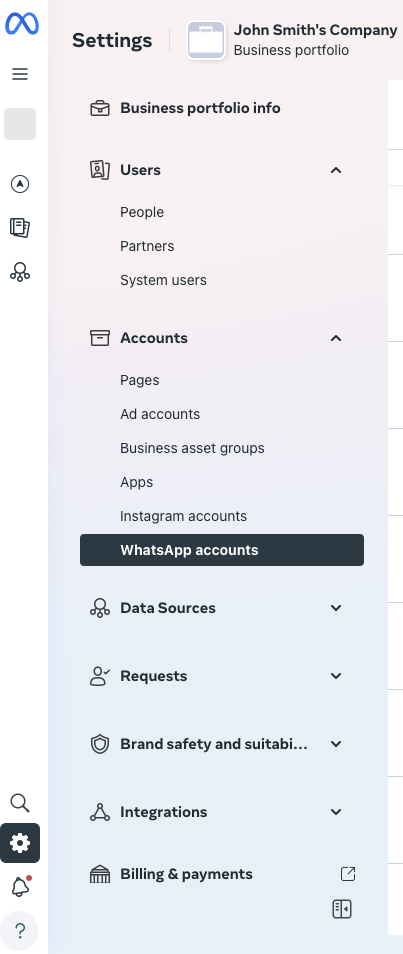This screenshot has width=403, height=954.
Task: Open the hamburger menu icon
Action: [20, 74]
